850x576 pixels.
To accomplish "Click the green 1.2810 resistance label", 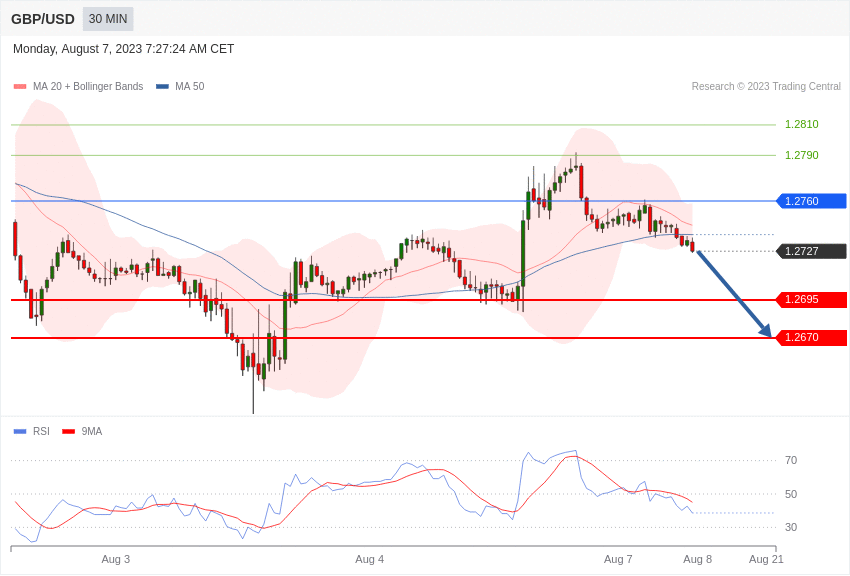I will (802, 125).
